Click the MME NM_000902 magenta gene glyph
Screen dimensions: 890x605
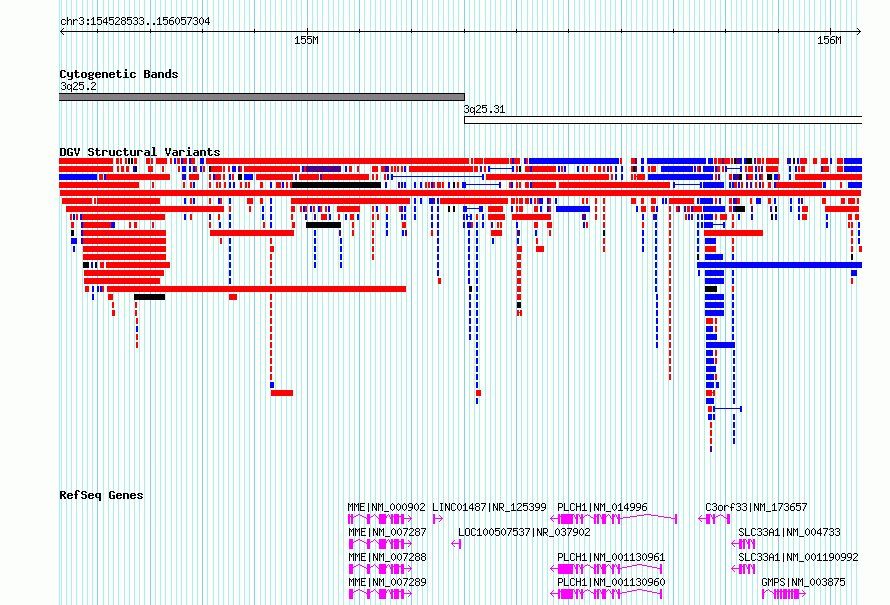(380, 519)
